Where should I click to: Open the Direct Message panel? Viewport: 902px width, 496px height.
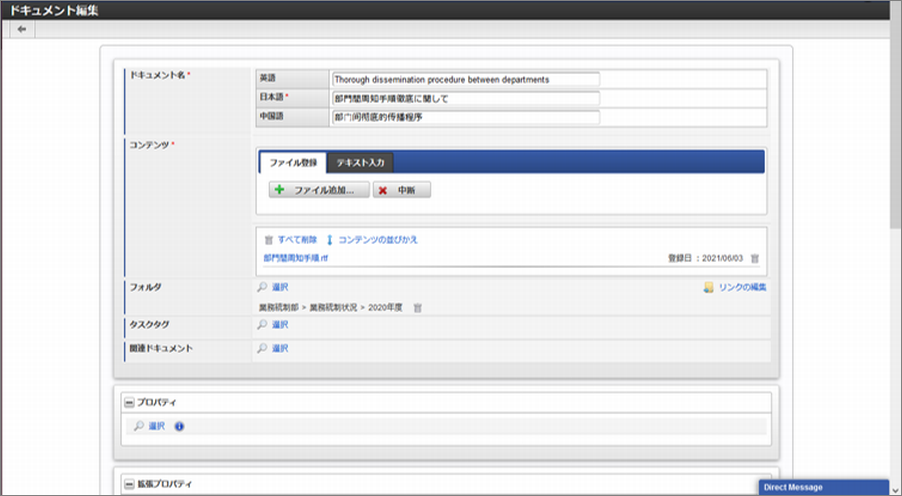click(x=822, y=487)
